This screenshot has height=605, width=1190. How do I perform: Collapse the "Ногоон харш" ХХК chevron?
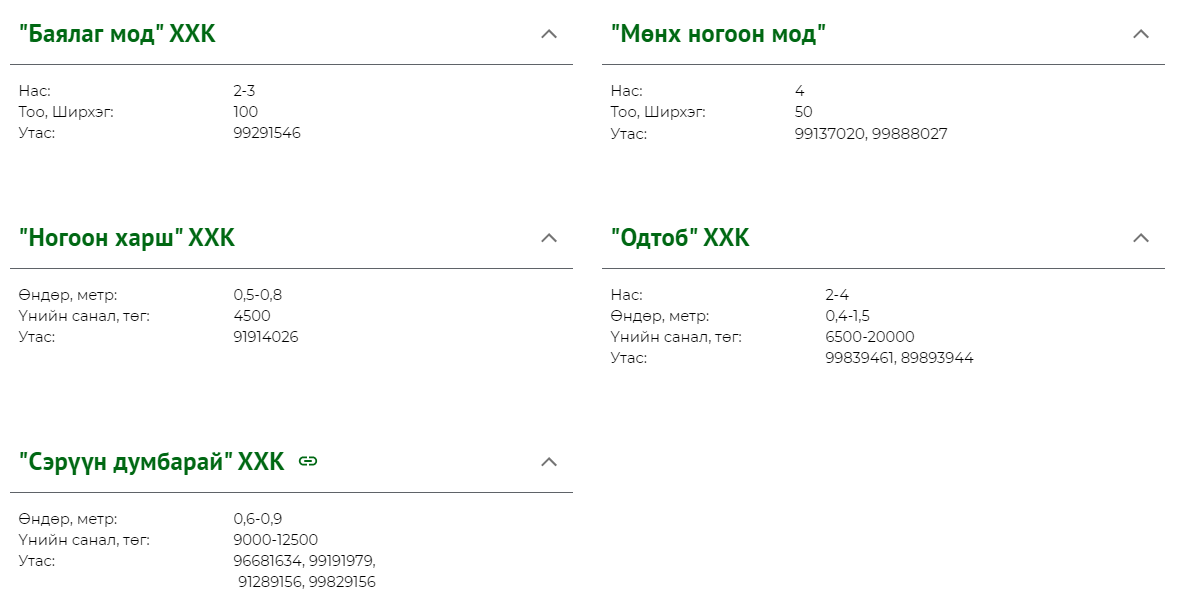549,238
